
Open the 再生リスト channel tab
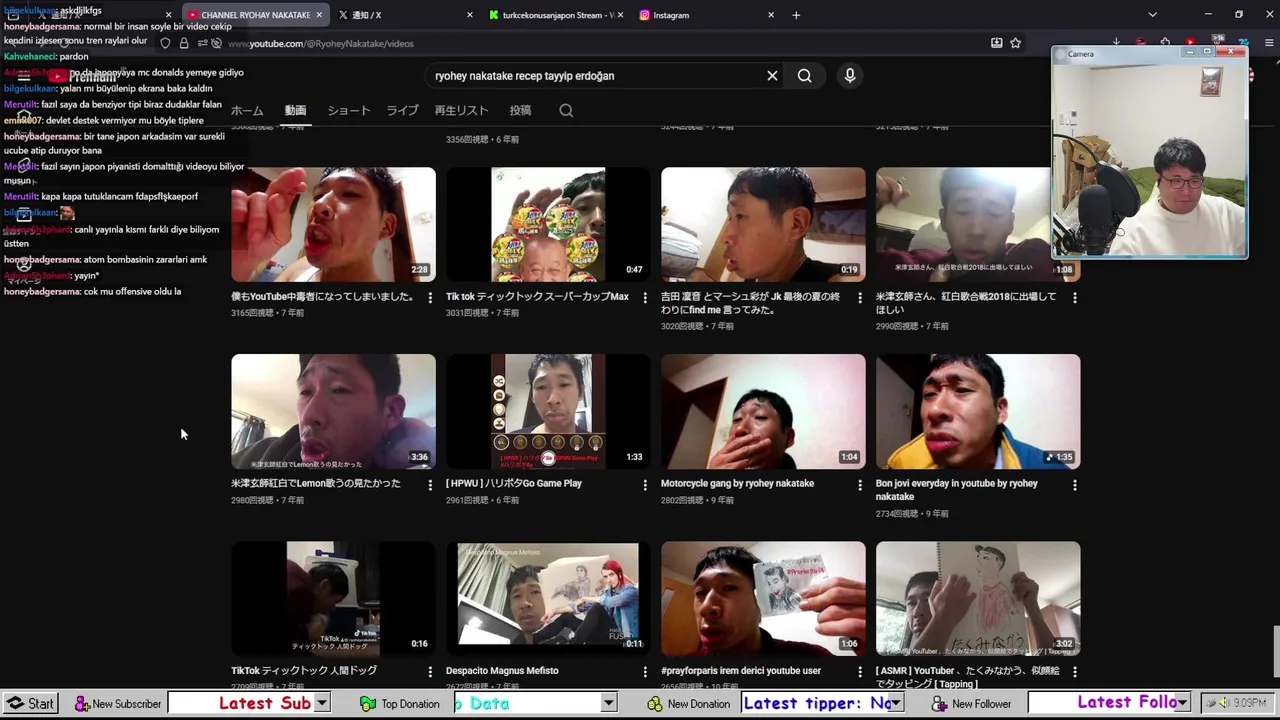461,111
